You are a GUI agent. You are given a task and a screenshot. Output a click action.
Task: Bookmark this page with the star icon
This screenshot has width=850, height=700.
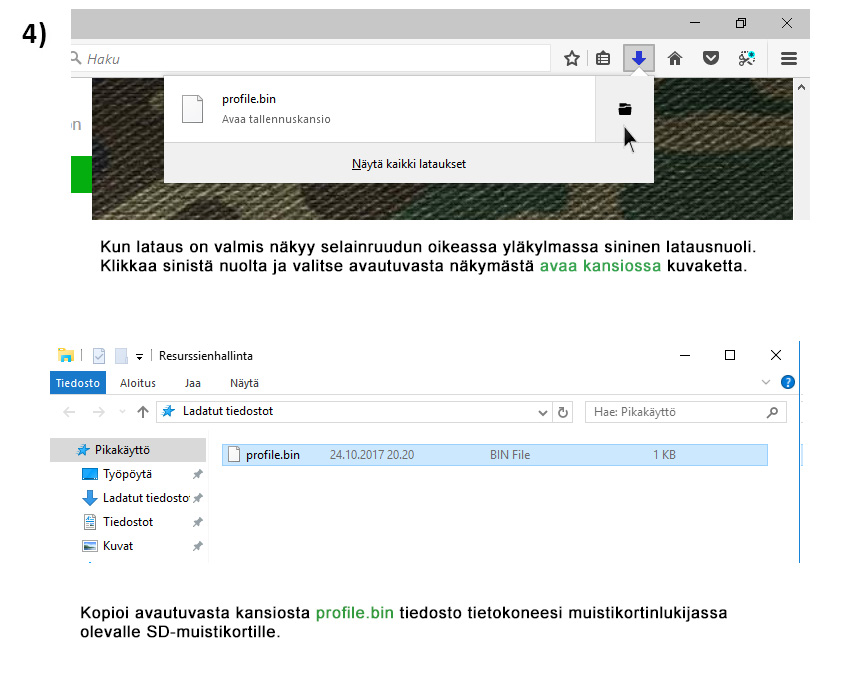571,59
